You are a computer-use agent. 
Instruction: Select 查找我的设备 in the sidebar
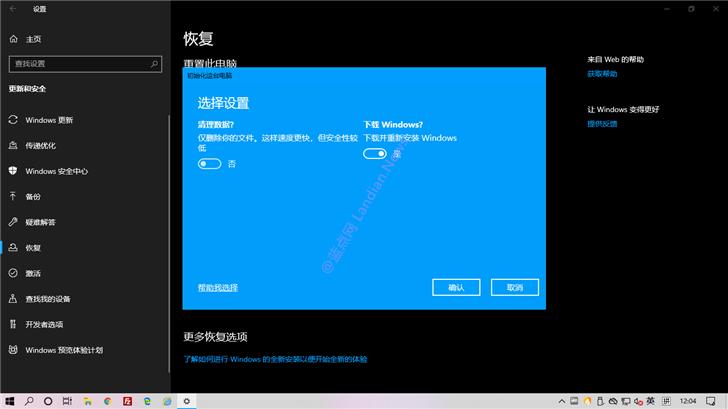pyautogui.click(x=48, y=299)
